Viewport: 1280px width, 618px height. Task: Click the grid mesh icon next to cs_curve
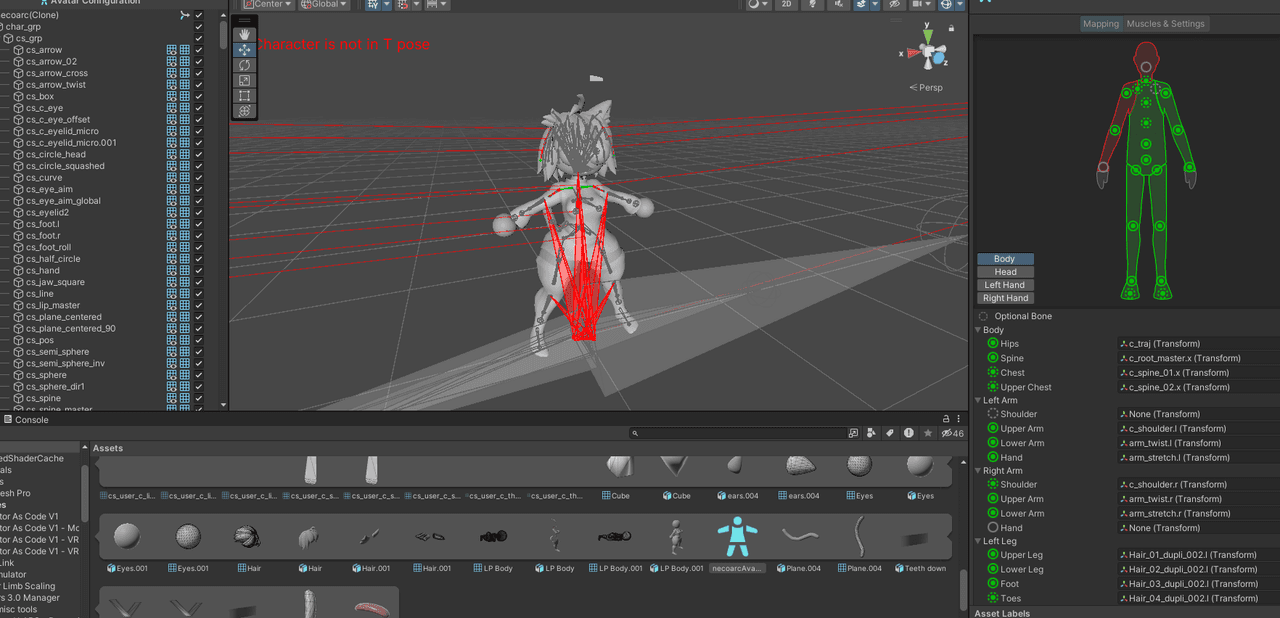click(x=185, y=178)
